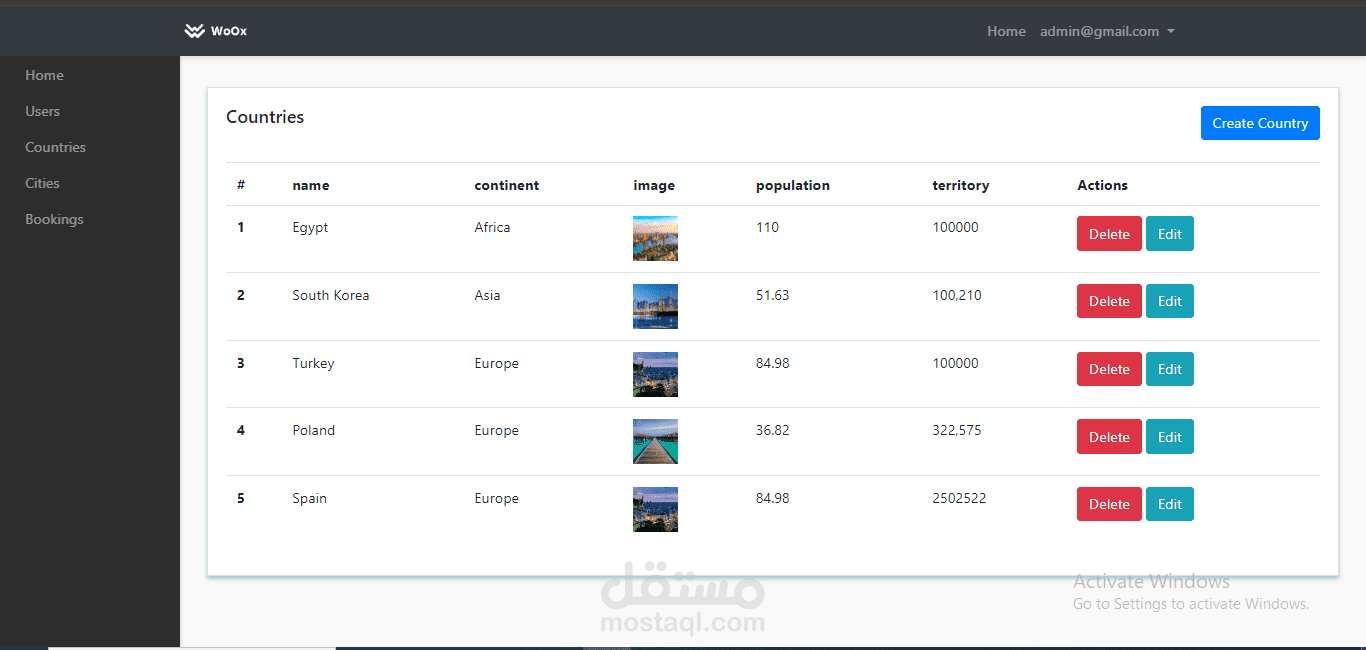Click the territory column header
This screenshot has height=650, width=1366.
pos(961,185)
